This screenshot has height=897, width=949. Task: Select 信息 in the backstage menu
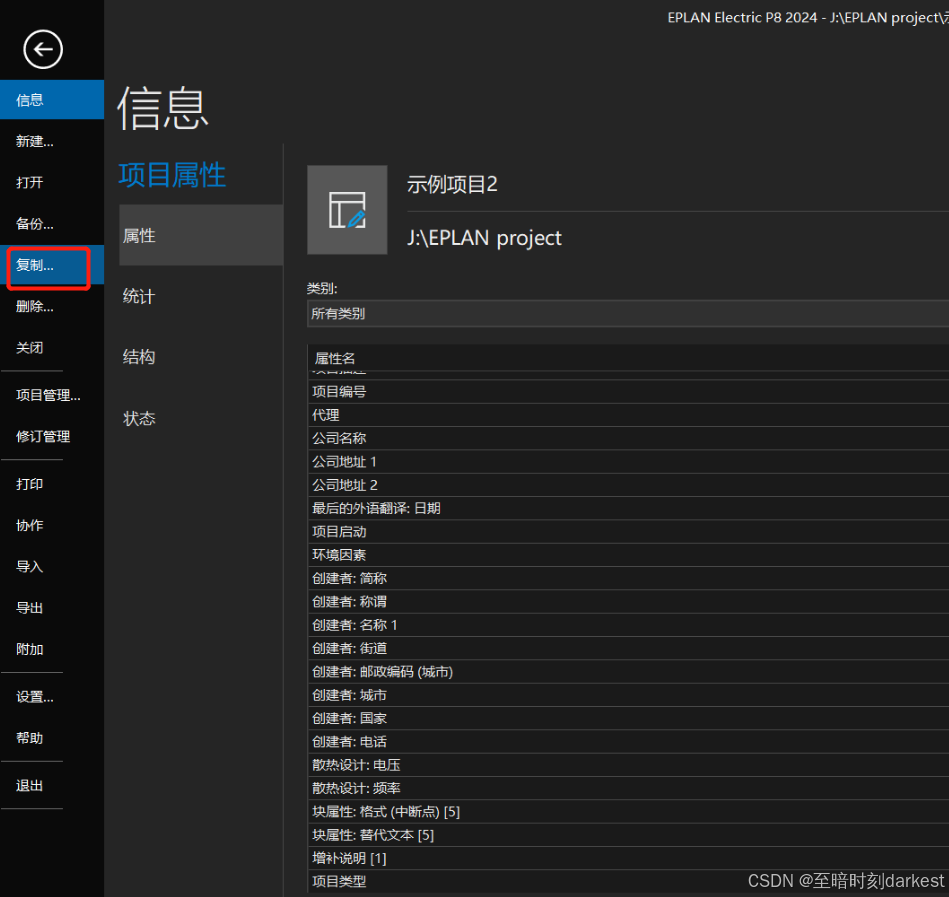(52, 100)
